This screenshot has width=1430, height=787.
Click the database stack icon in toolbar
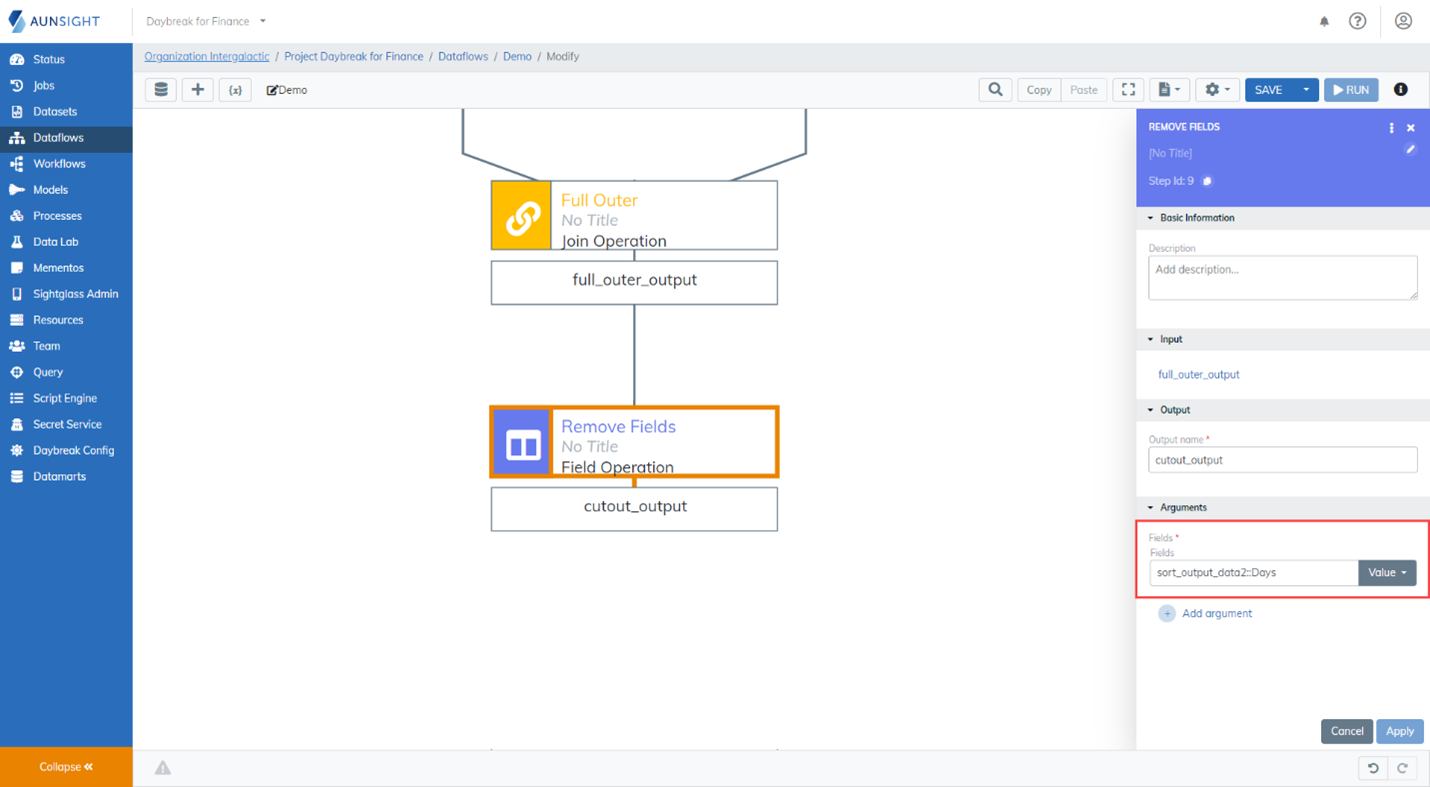(161, 90)
